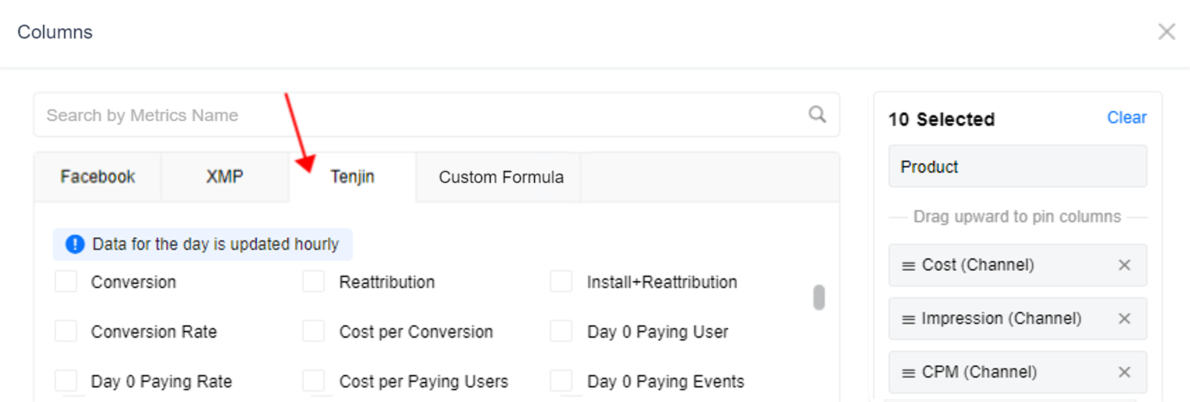This screenshot has height=402, width=1190.
Task: Remove CPM (Channel) from selected columns
Action: click(1125, 372)
